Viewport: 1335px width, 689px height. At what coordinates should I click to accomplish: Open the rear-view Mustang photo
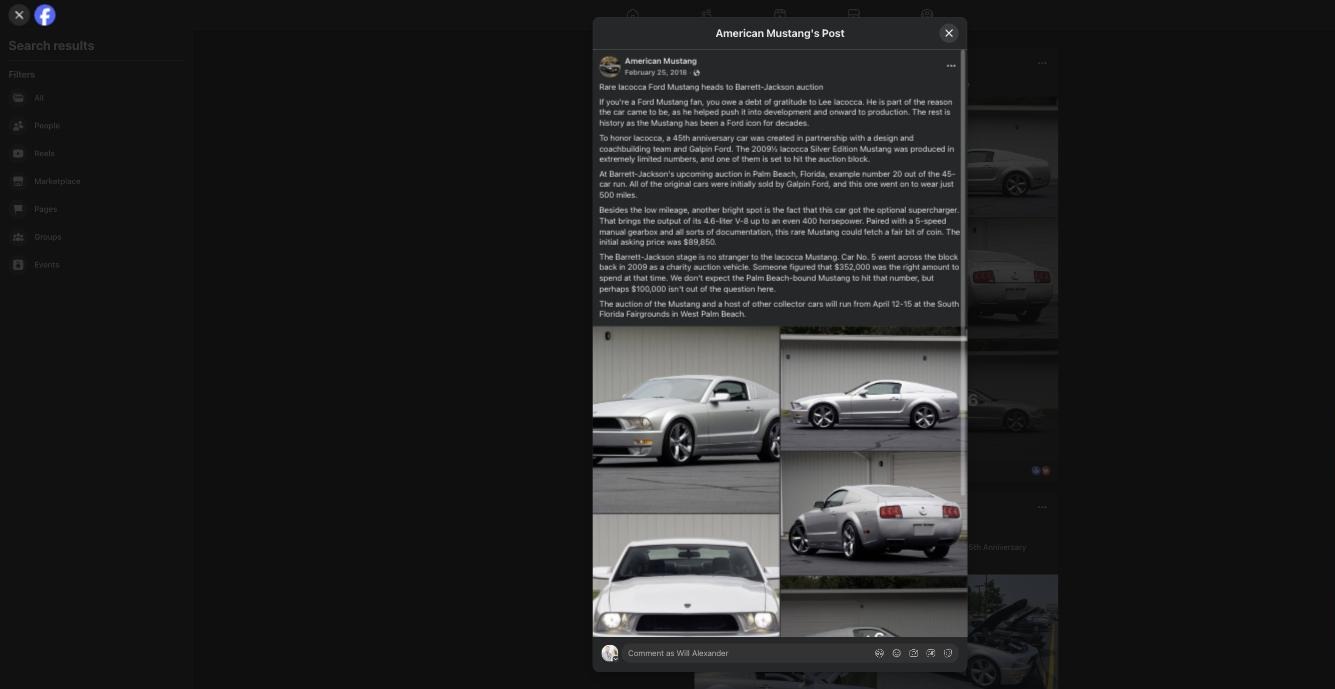(x=874, y=513)
